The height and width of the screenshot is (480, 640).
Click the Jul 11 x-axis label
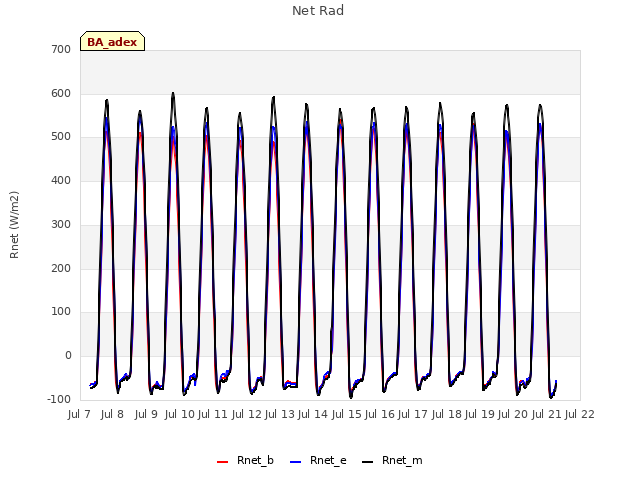[x=213, y=414]
